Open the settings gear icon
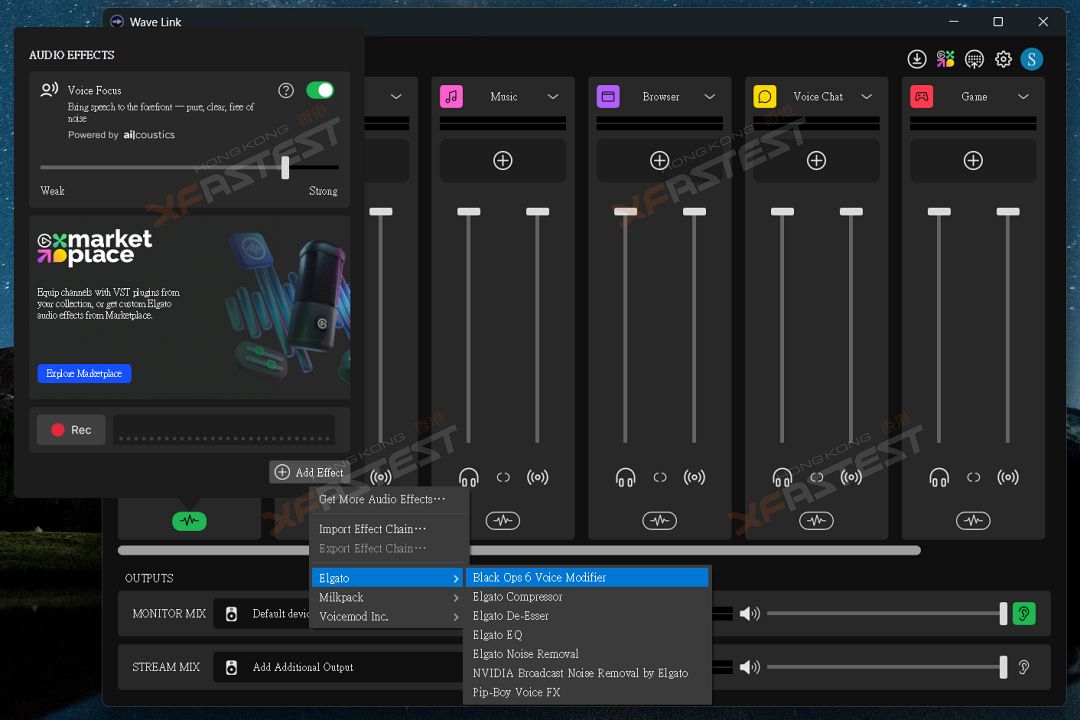Image resolution: width=1080 pixels, height=720 pixels. [x=1003, y=59]
